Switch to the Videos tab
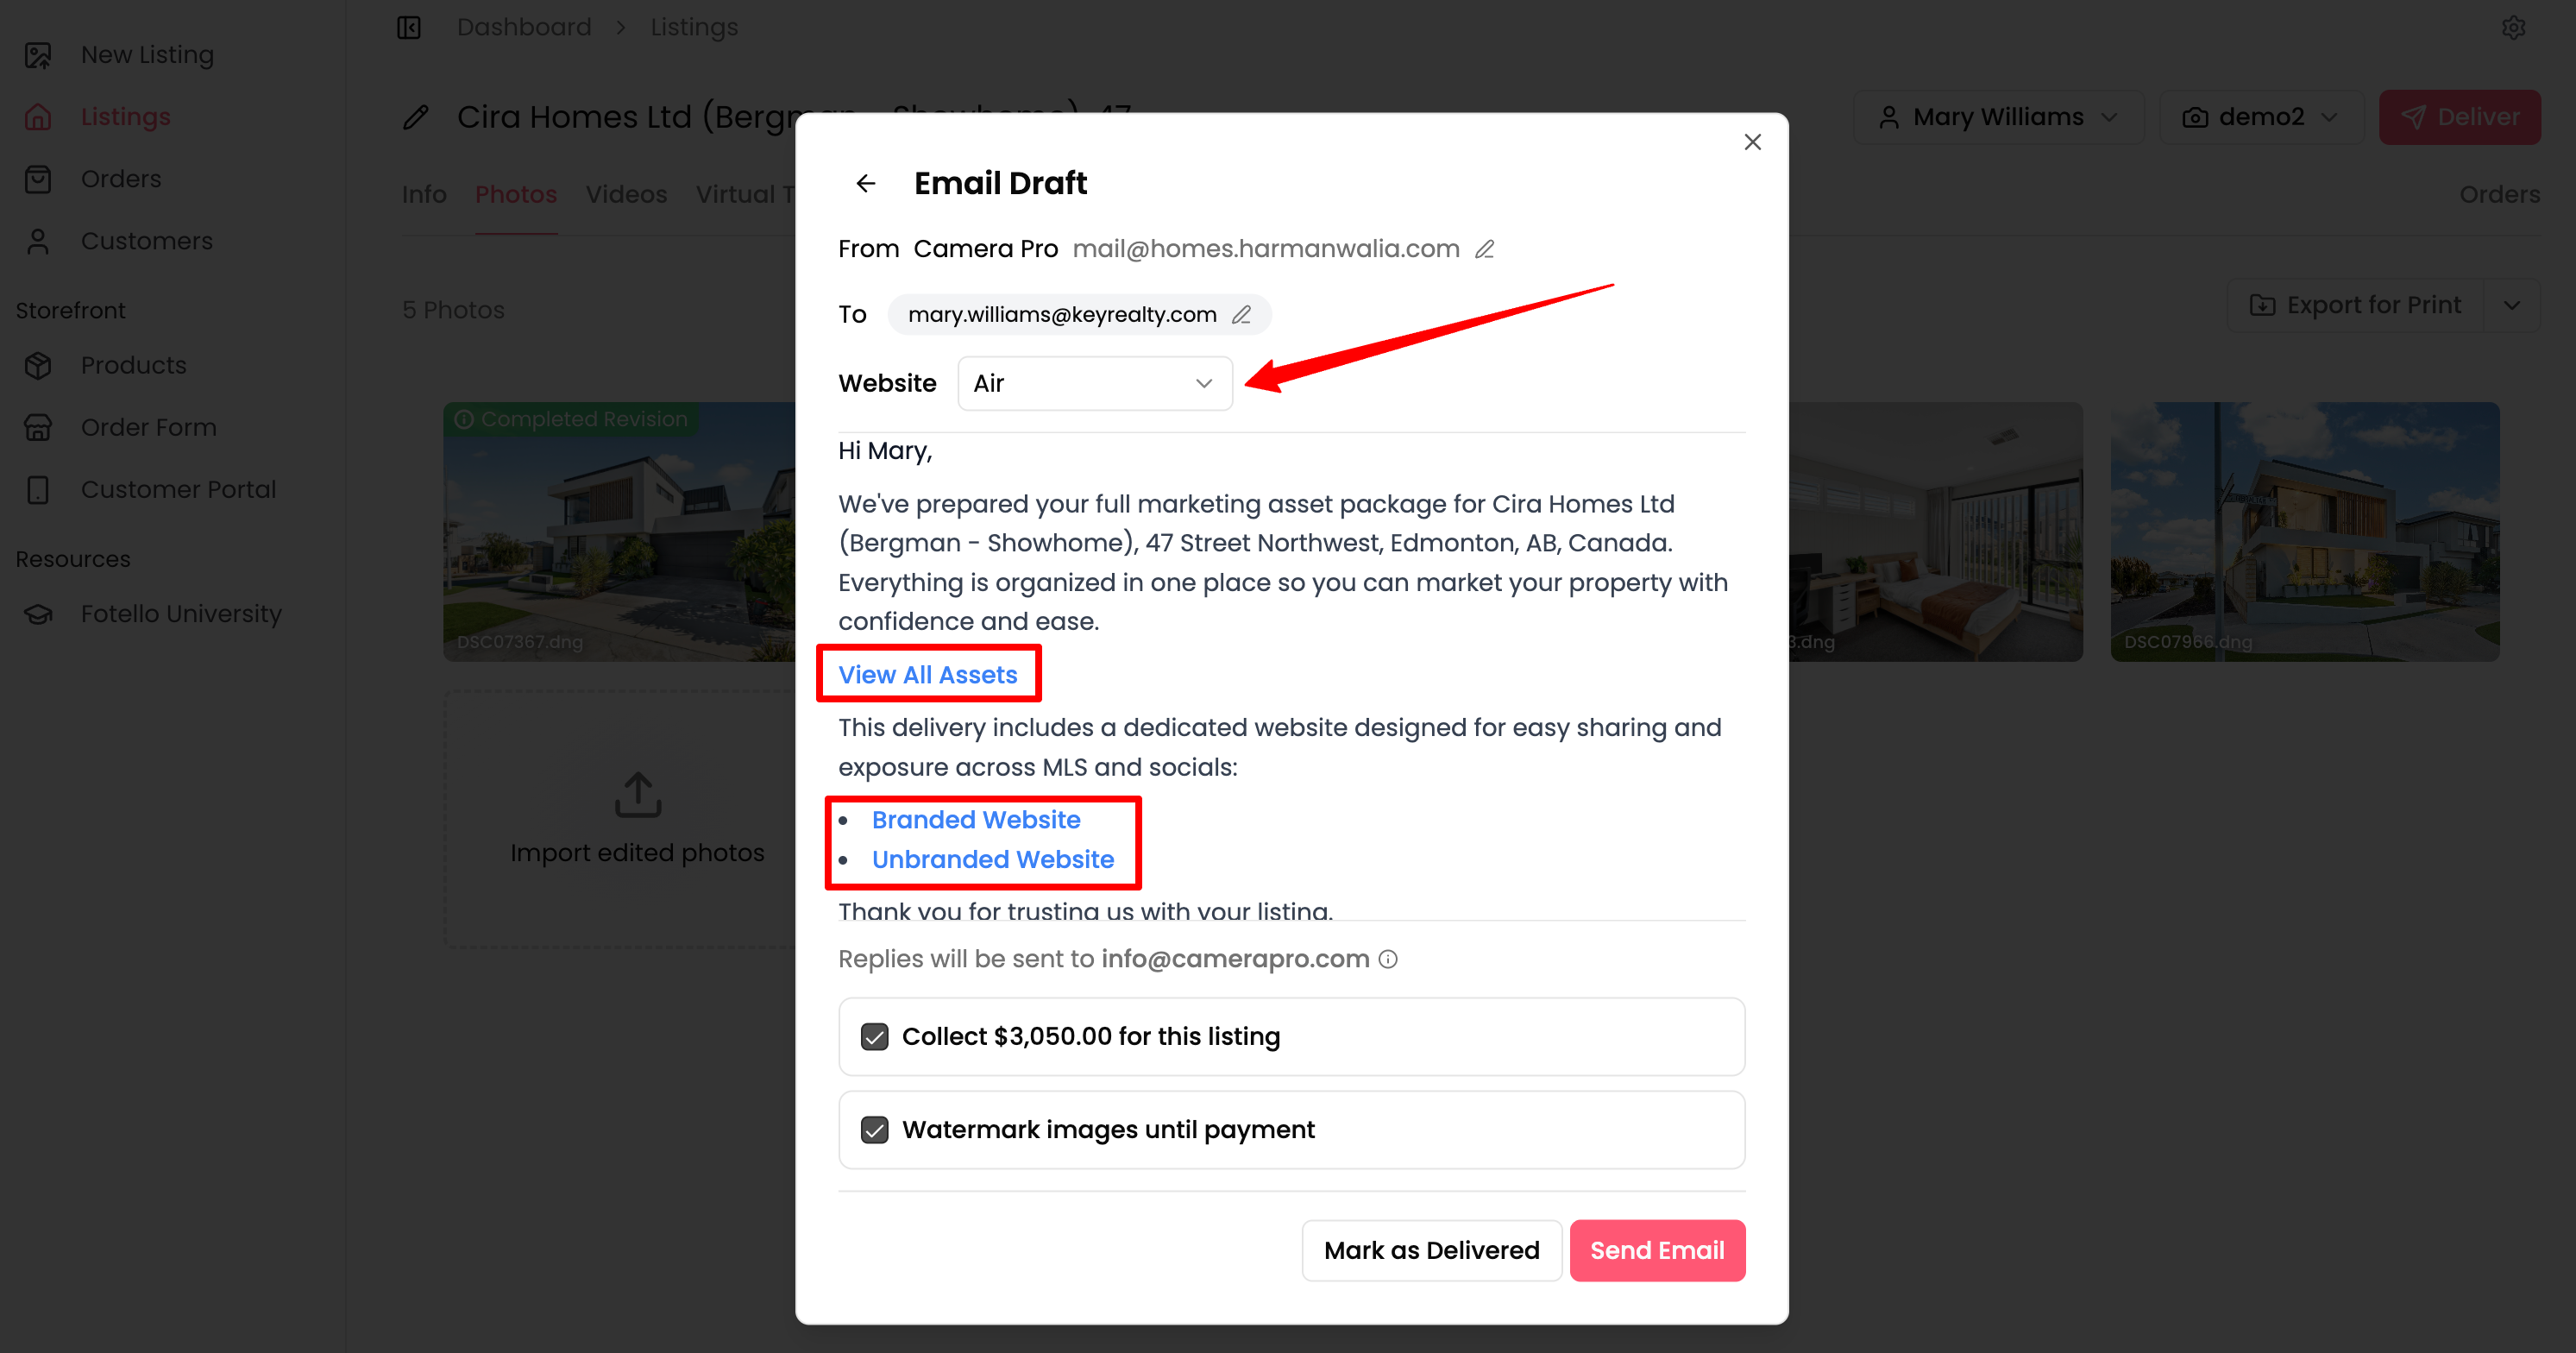The width and height of the screenshot is (2576, 1353). 626,194
